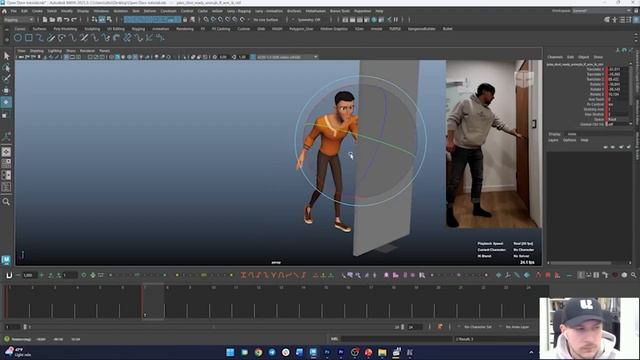The width and height of the screenshot is (640, 360).
Task: Toggle Auto Keyframe button near range slider
Action: point(440,327)
